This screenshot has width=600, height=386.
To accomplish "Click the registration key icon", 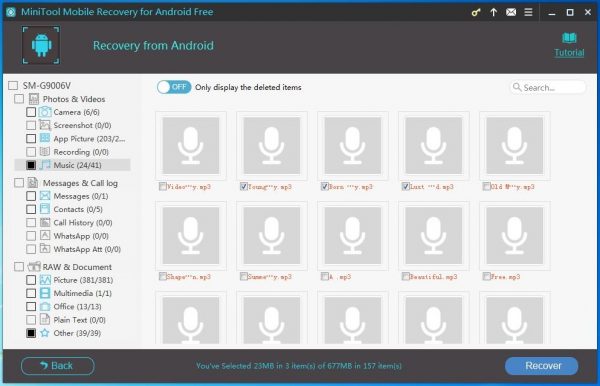I will click(476, 13).
